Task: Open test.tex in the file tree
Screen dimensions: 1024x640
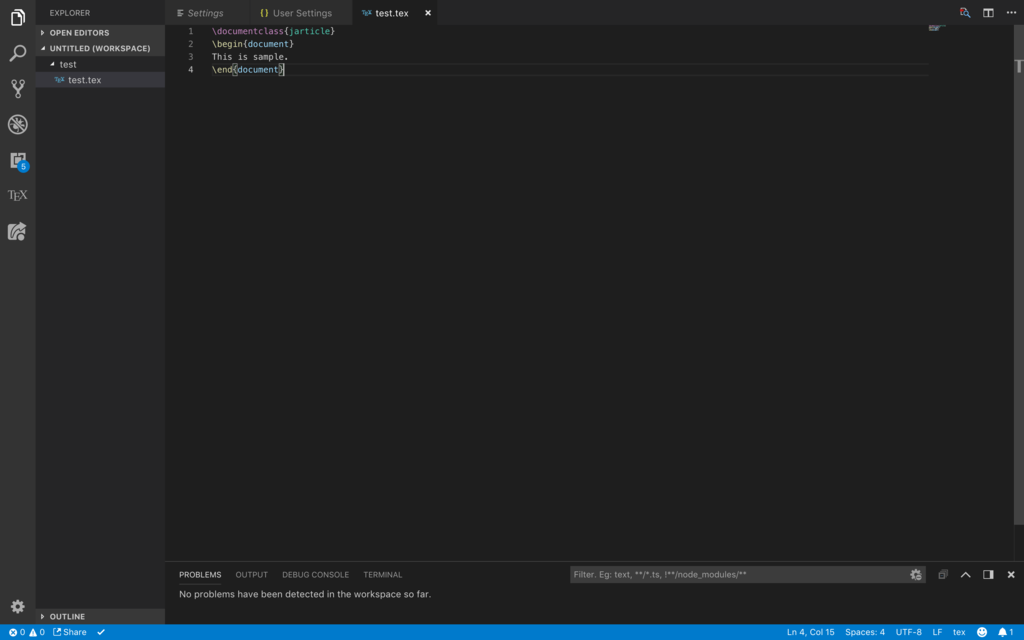Action: coord(100,80)
